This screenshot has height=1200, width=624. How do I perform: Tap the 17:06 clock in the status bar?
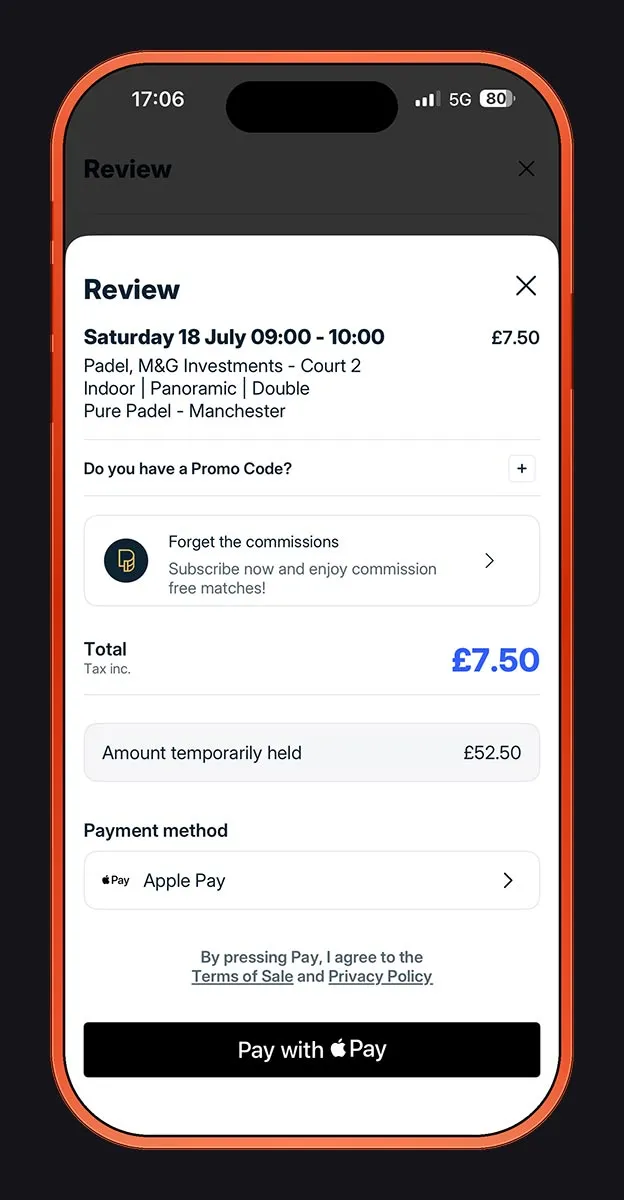pyautogui.click(x=158, y=99)
